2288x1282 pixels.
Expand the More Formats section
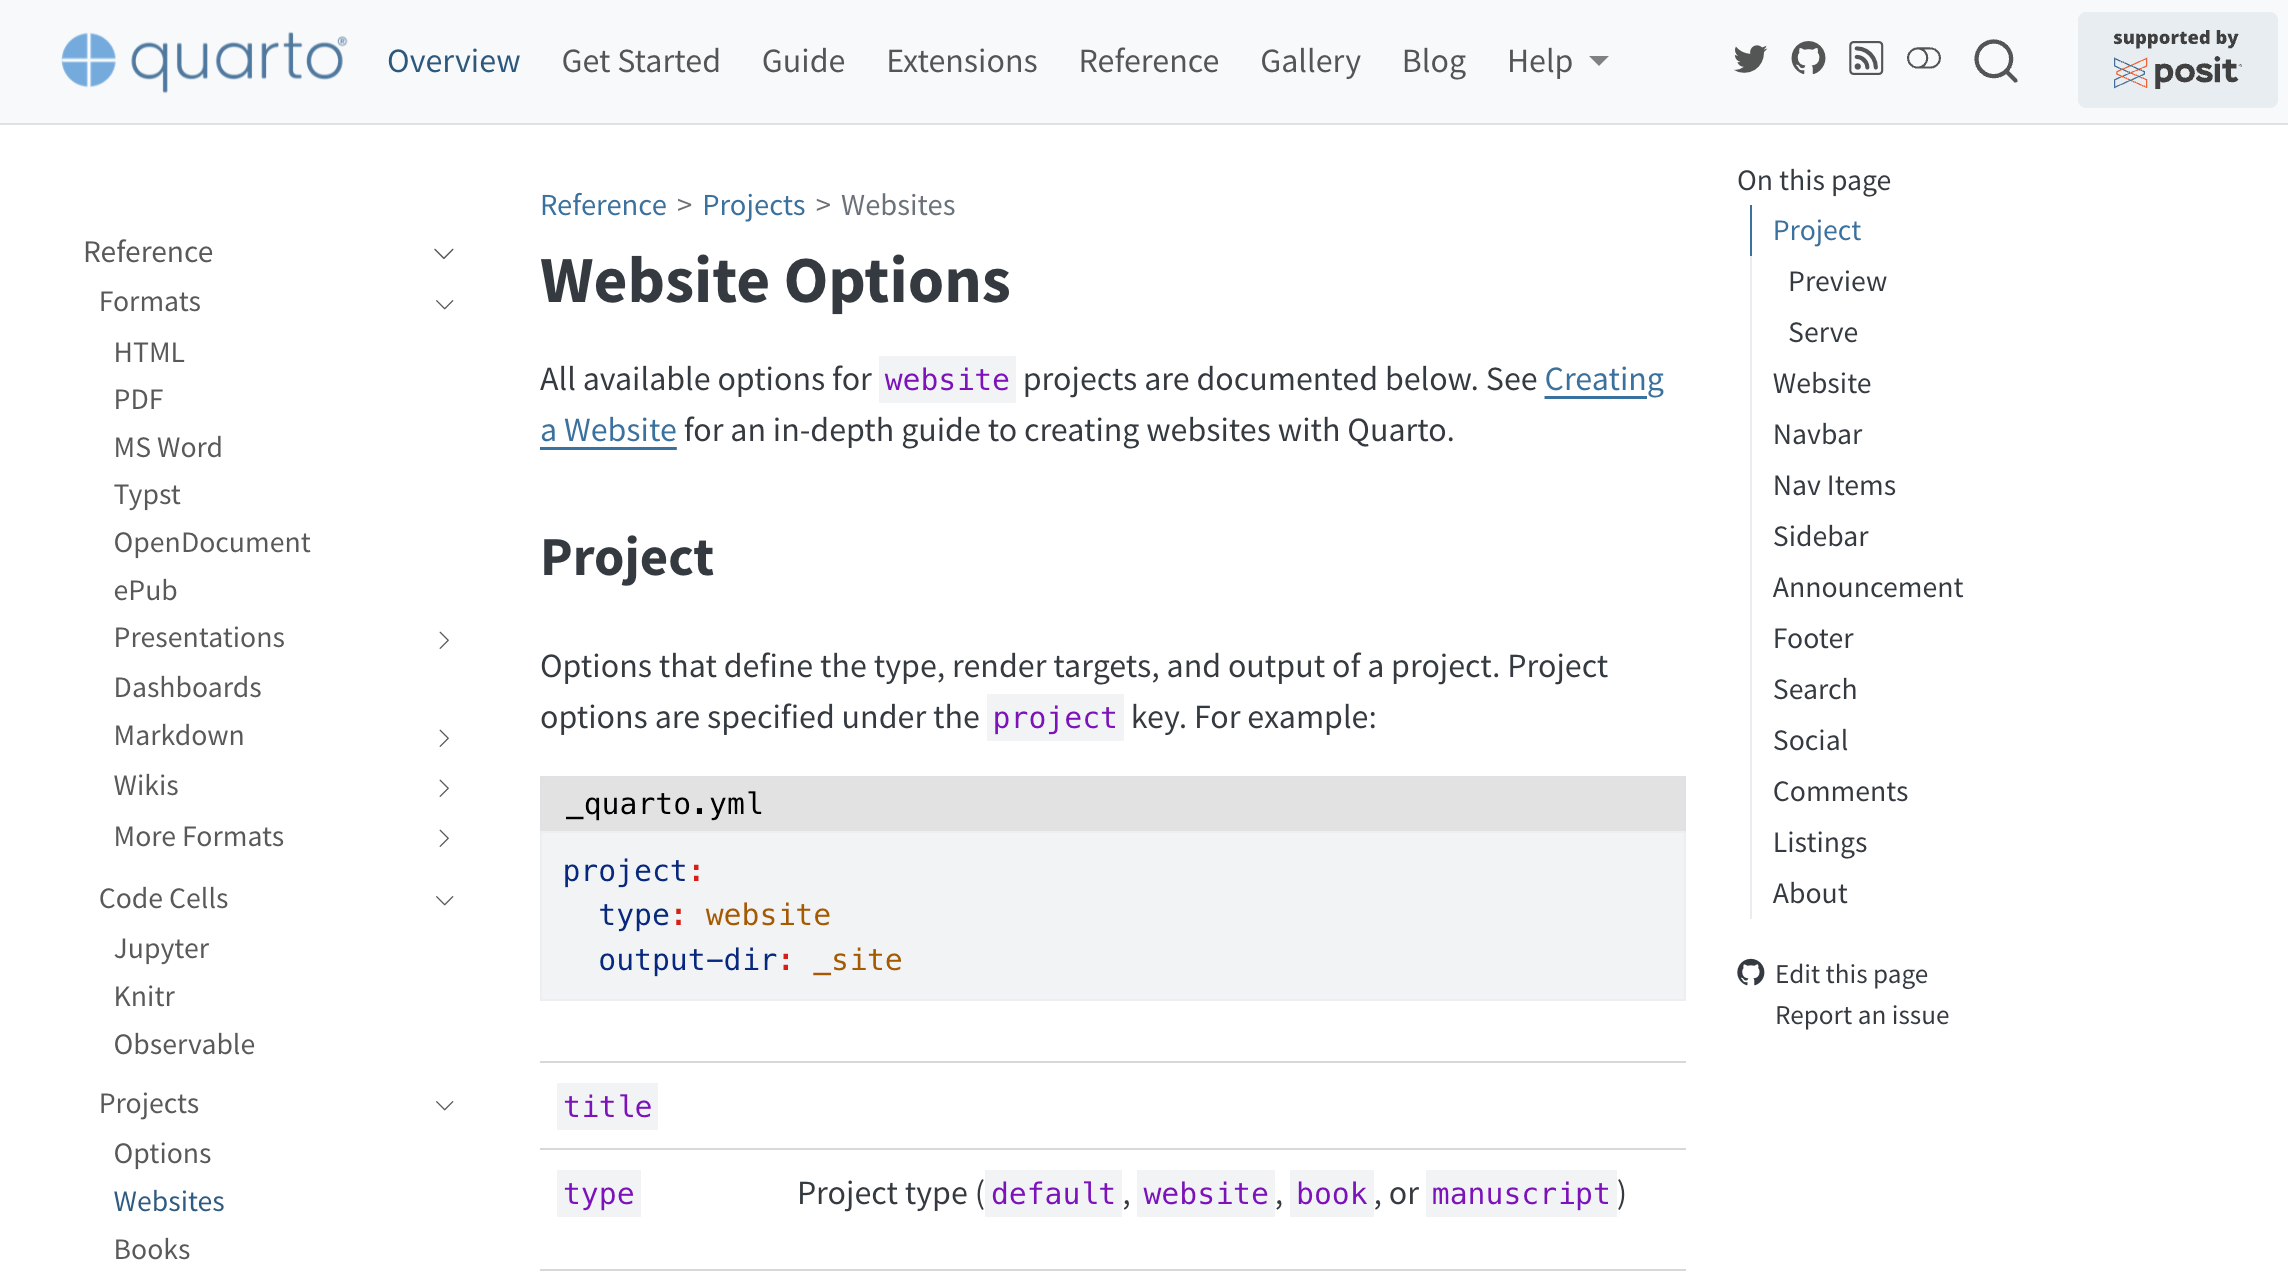pyautogui.click(x=445, y=838)
